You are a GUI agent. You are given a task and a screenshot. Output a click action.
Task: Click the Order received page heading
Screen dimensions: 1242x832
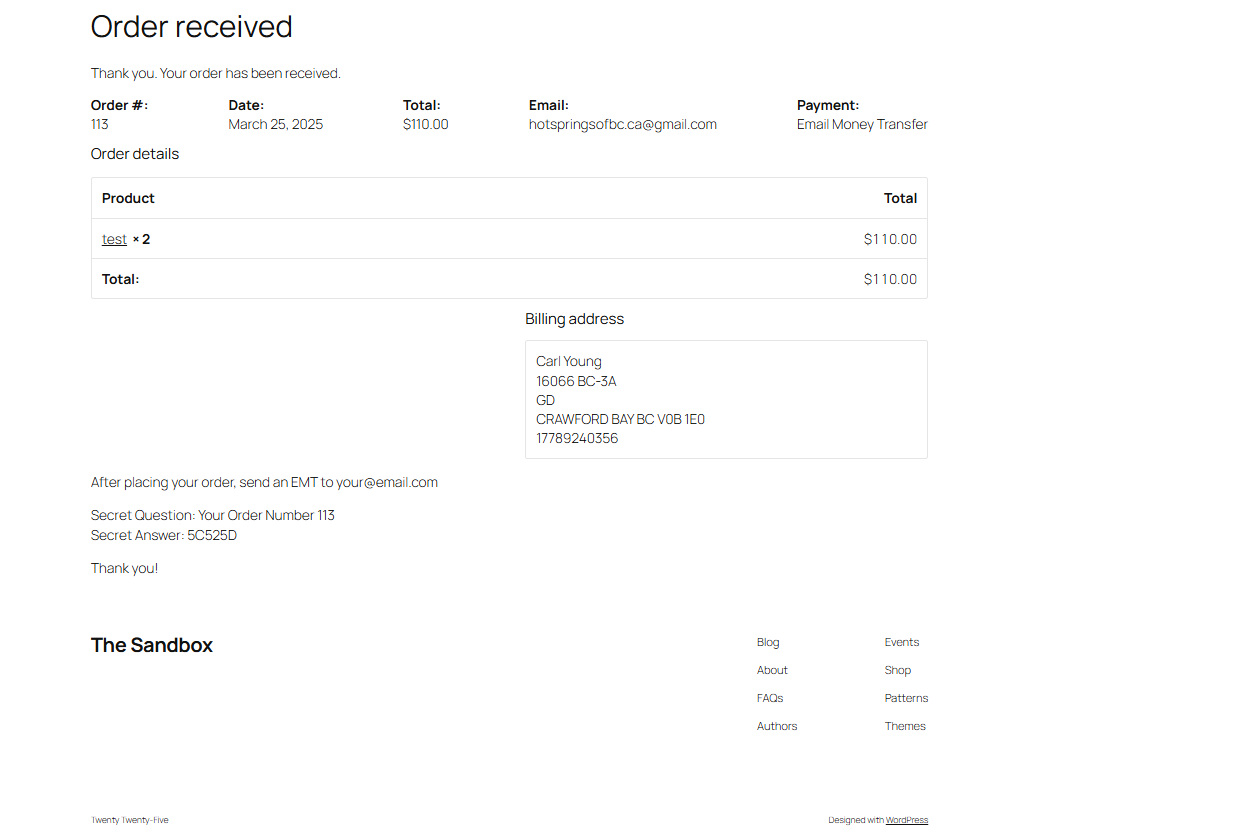pos(191,26)
